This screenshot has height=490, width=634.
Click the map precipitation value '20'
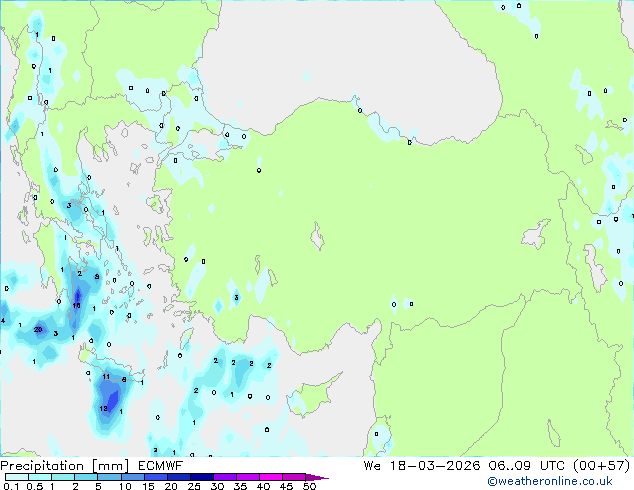(38, 329)
